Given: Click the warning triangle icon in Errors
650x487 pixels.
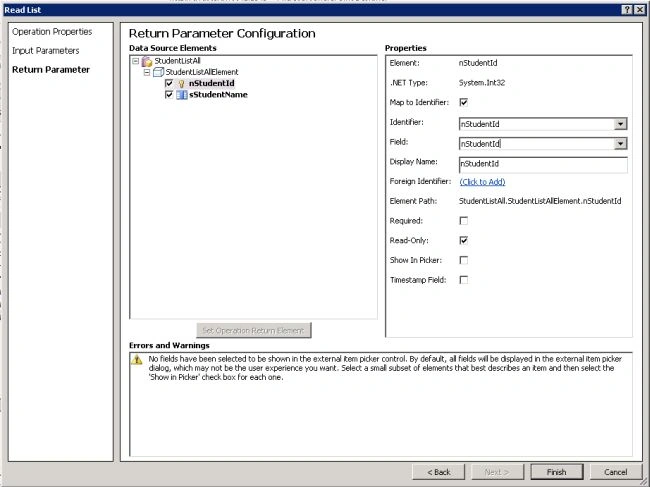Looking at the screenshot, I should click(x=137, y=359).
